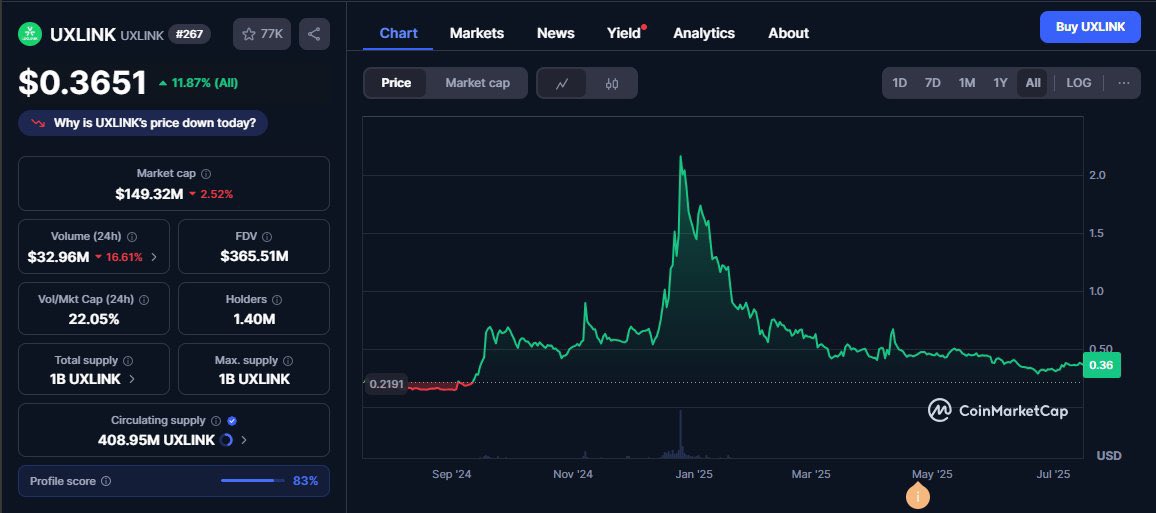Click the Volume (24h) info icon

tap(132, 237)
